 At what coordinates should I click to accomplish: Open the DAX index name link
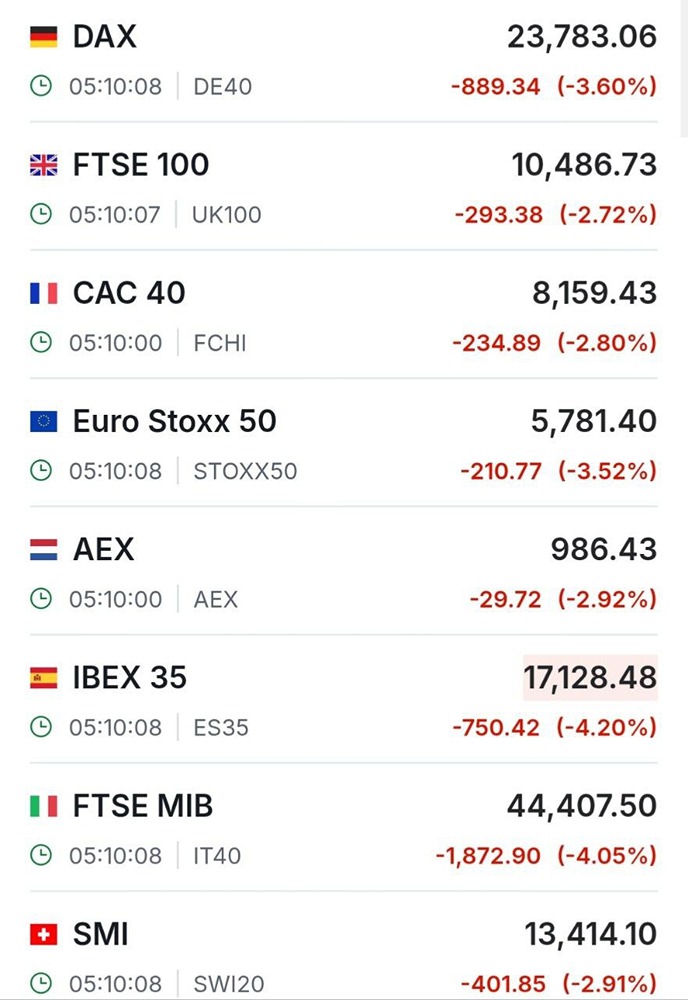point(104,38)
